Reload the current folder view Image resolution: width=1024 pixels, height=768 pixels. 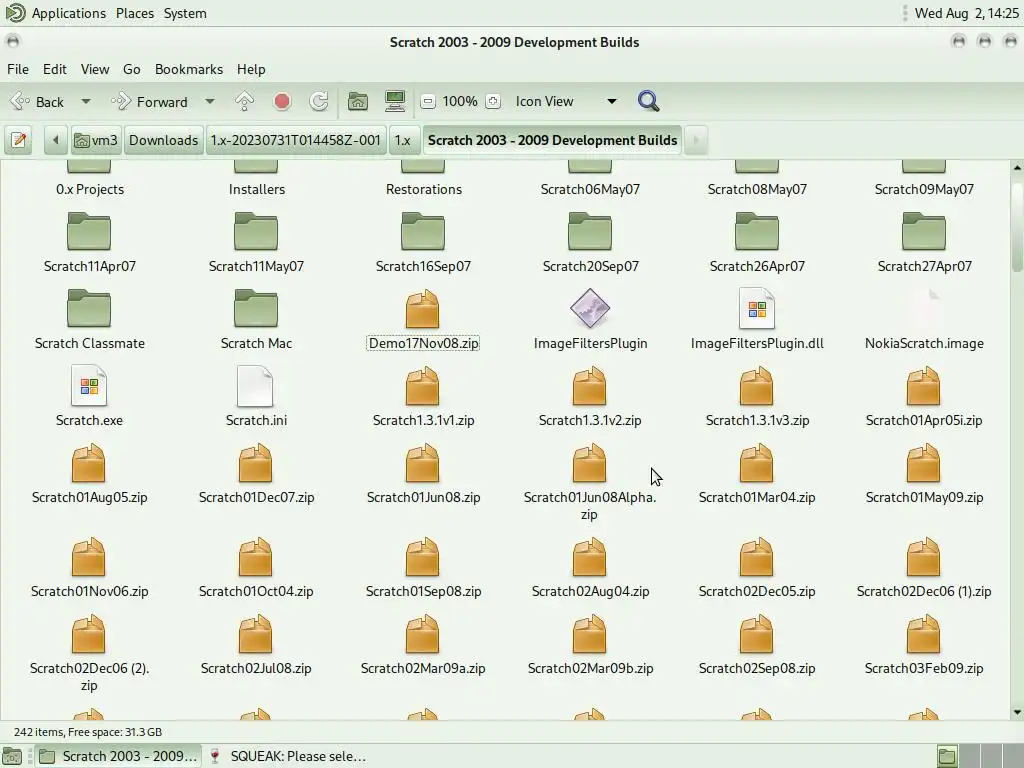(x=319, y=101)
